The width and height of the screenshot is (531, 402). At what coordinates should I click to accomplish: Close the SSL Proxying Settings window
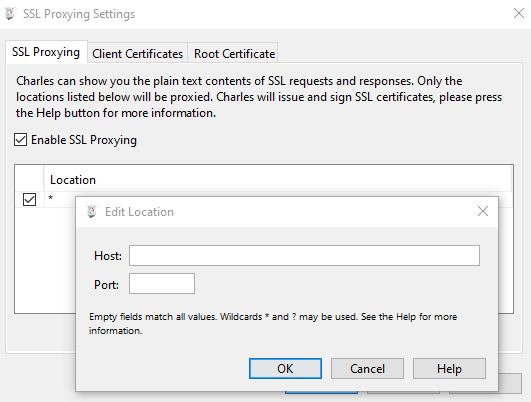pos(518,13)
